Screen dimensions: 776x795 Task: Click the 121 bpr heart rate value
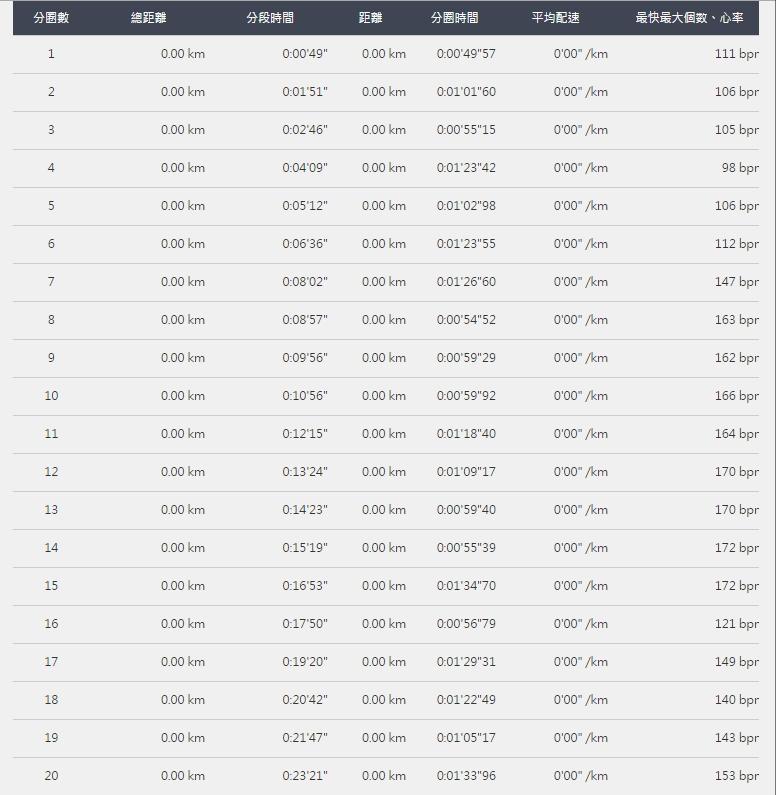click(737, 624)
